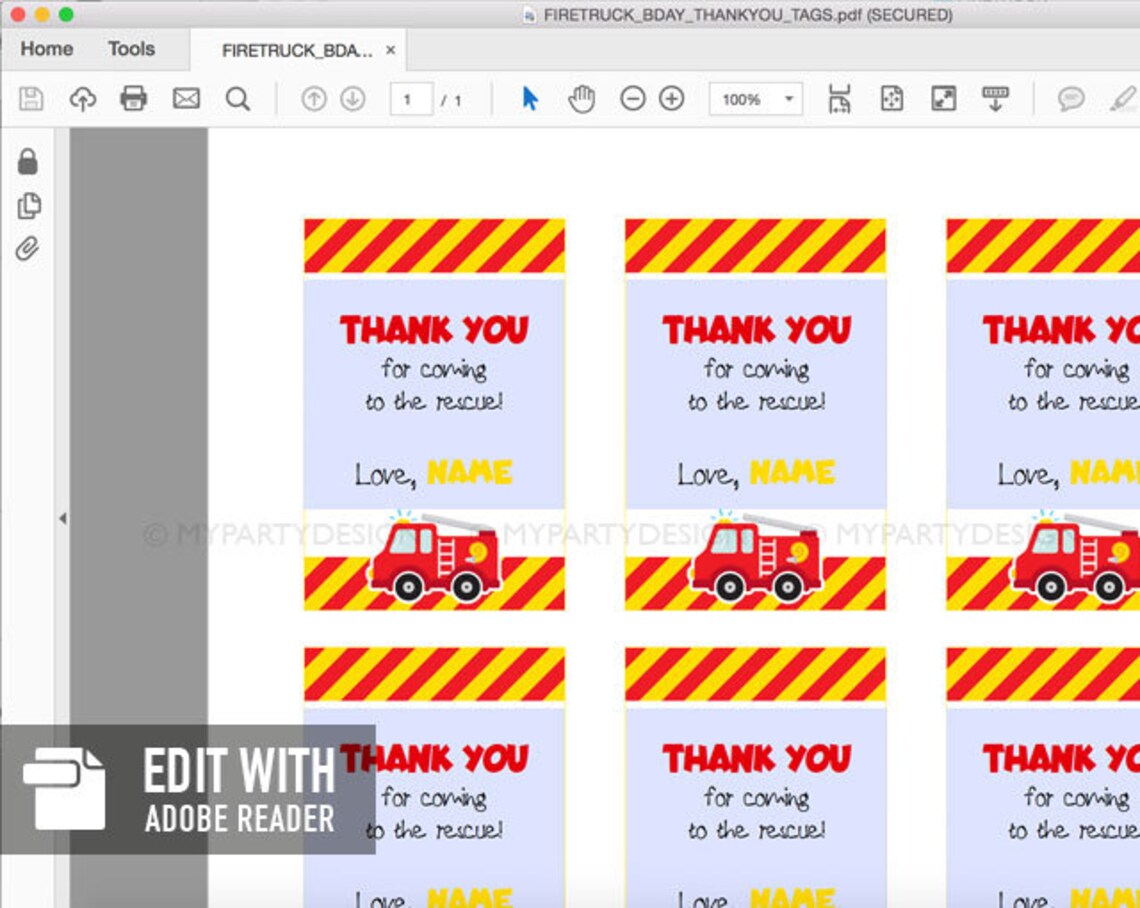The height and width of the screenshot is (908, 1140).
Task: Close the FIRETRUCK_BDA document tab
Action: (390, 50)
